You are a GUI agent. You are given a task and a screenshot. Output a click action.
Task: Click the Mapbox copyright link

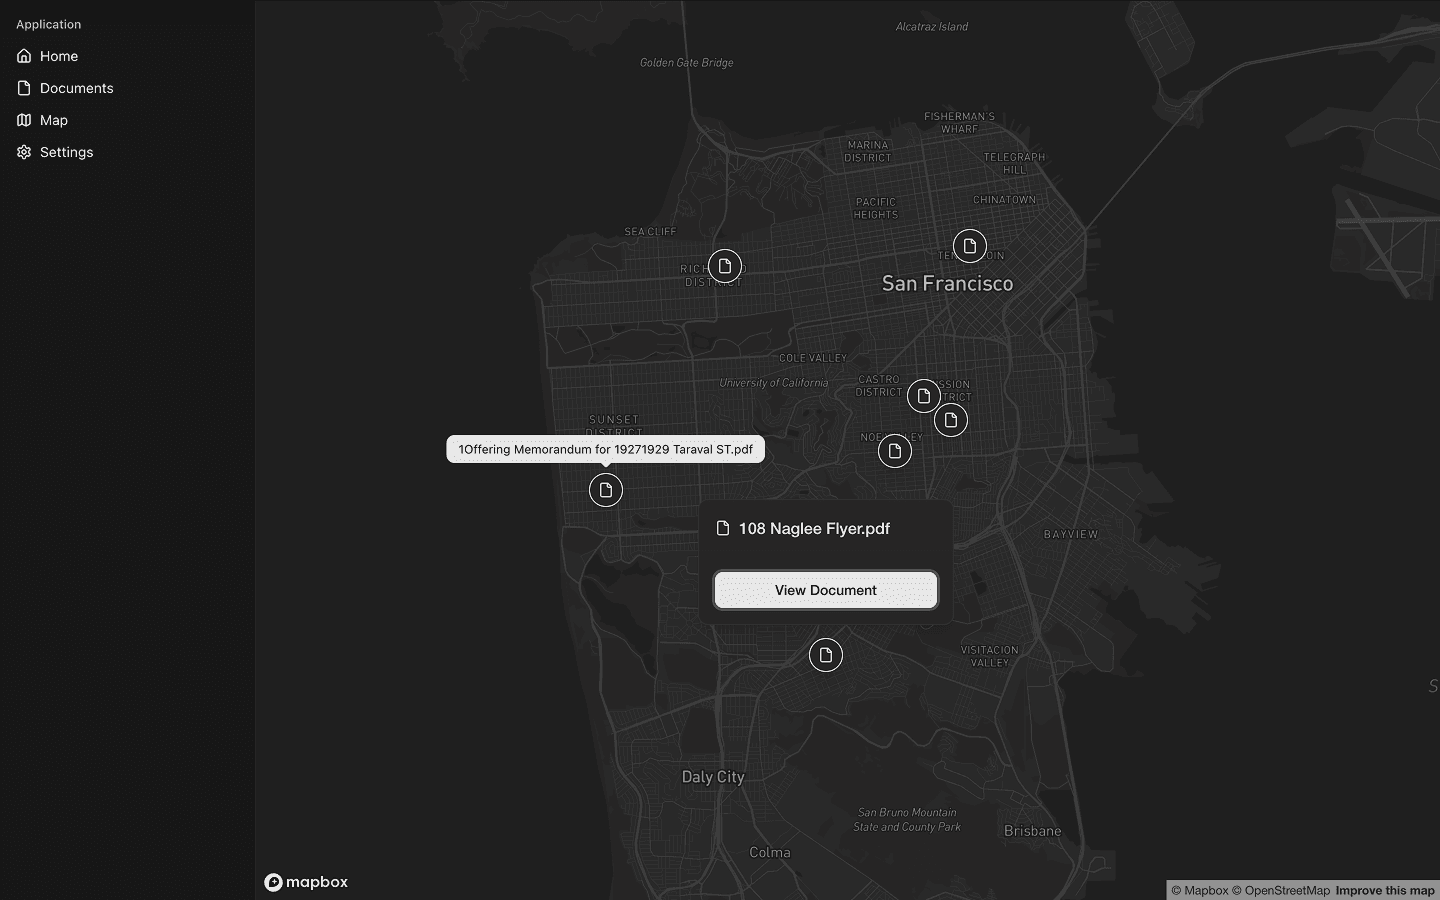1202,890
